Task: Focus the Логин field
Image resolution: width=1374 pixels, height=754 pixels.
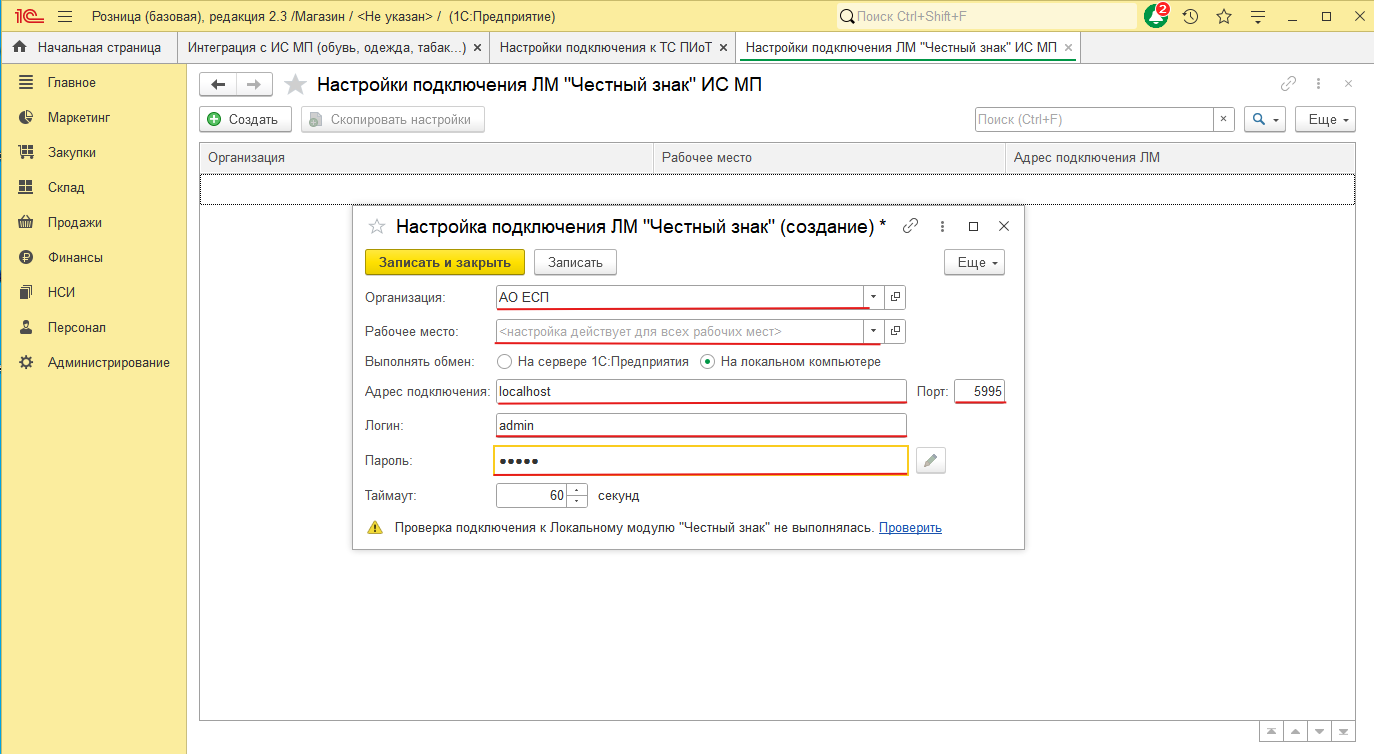Action: 701,425
